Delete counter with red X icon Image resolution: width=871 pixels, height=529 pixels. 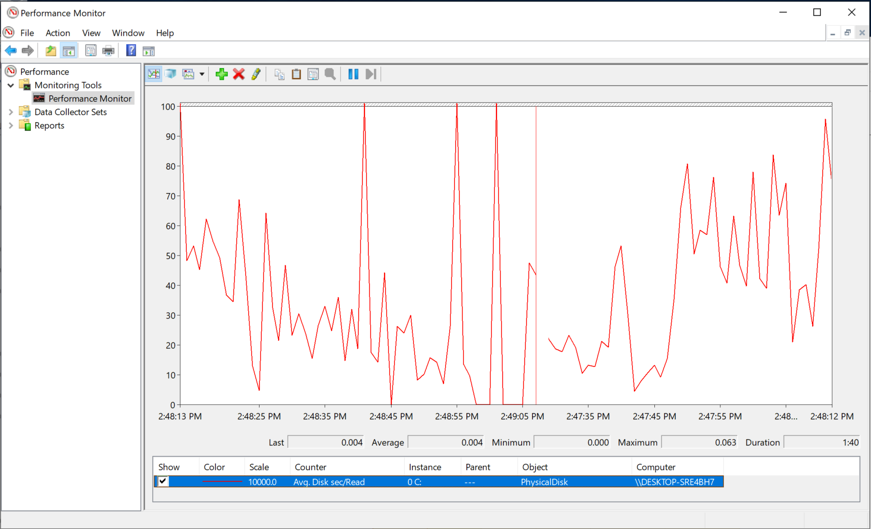coord(239,74)
